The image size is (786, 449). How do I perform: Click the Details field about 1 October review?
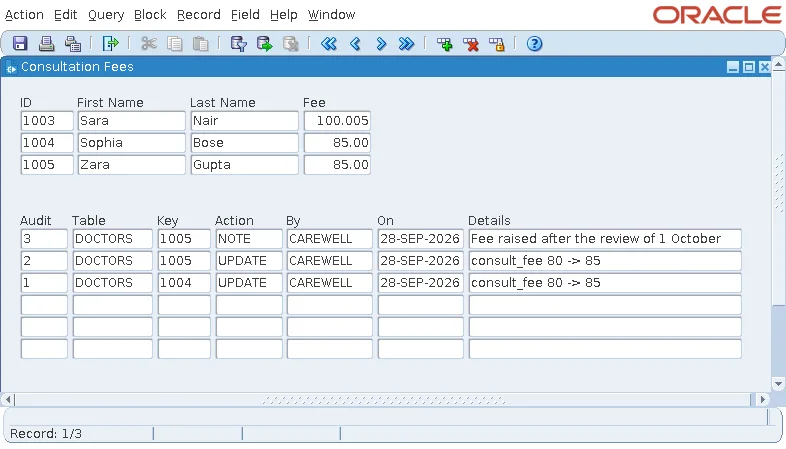pos(605,239)
